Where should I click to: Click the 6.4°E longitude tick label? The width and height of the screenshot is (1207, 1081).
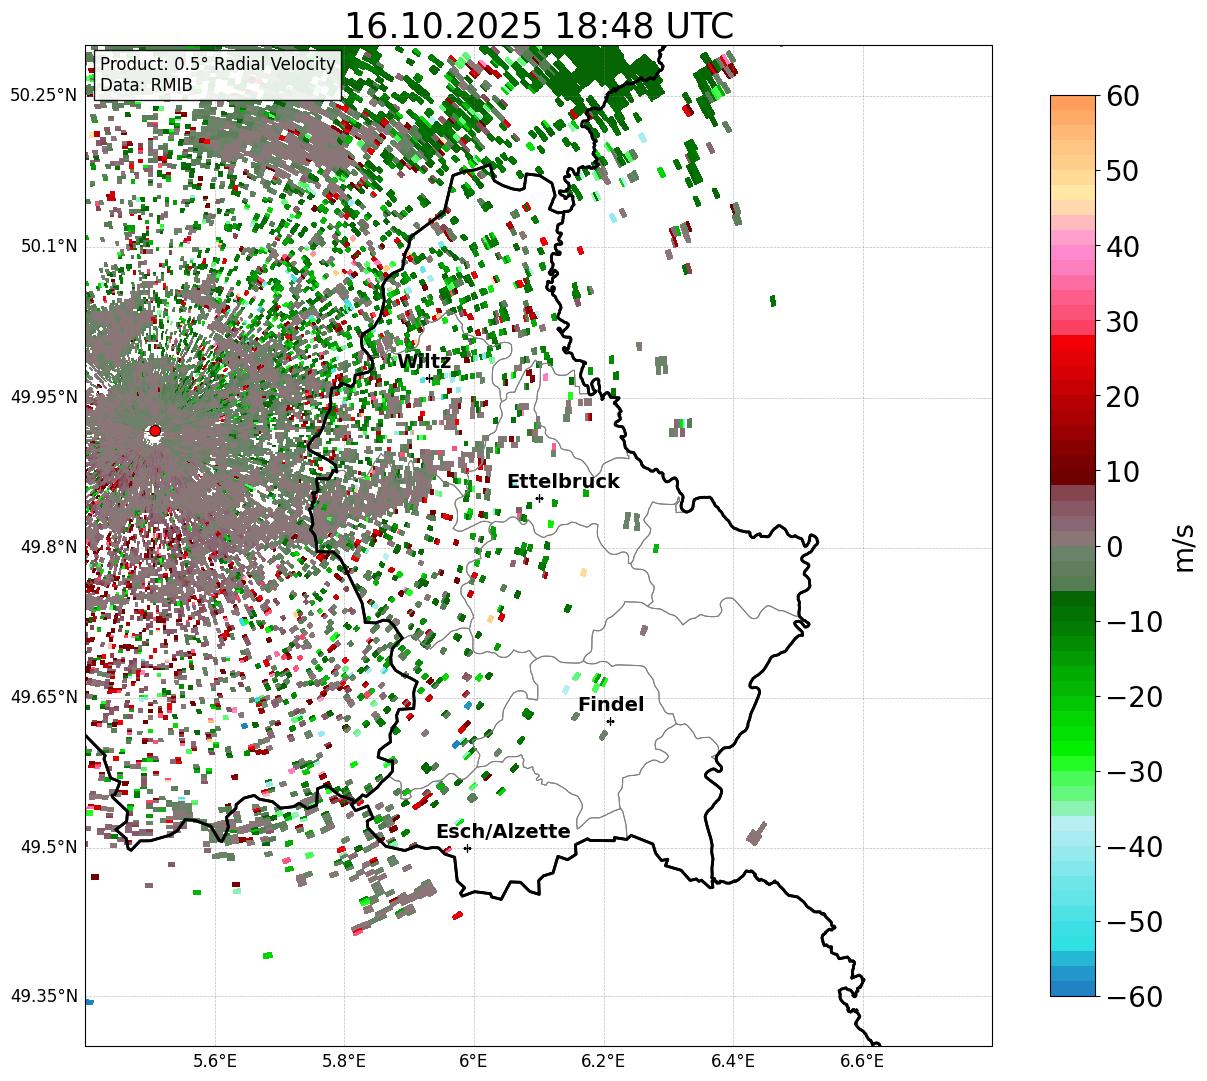coord(733,1064)
